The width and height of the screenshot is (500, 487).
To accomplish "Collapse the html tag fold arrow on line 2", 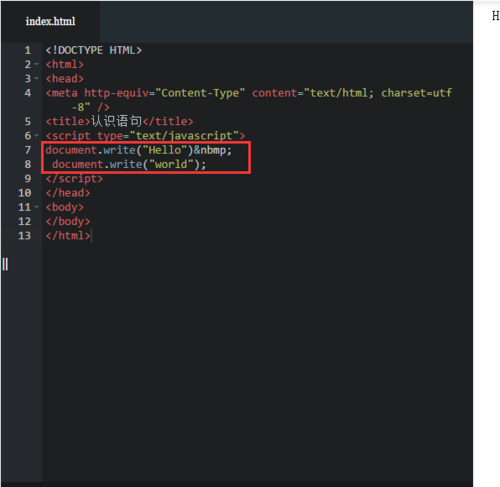I will (x=36, y=64).
